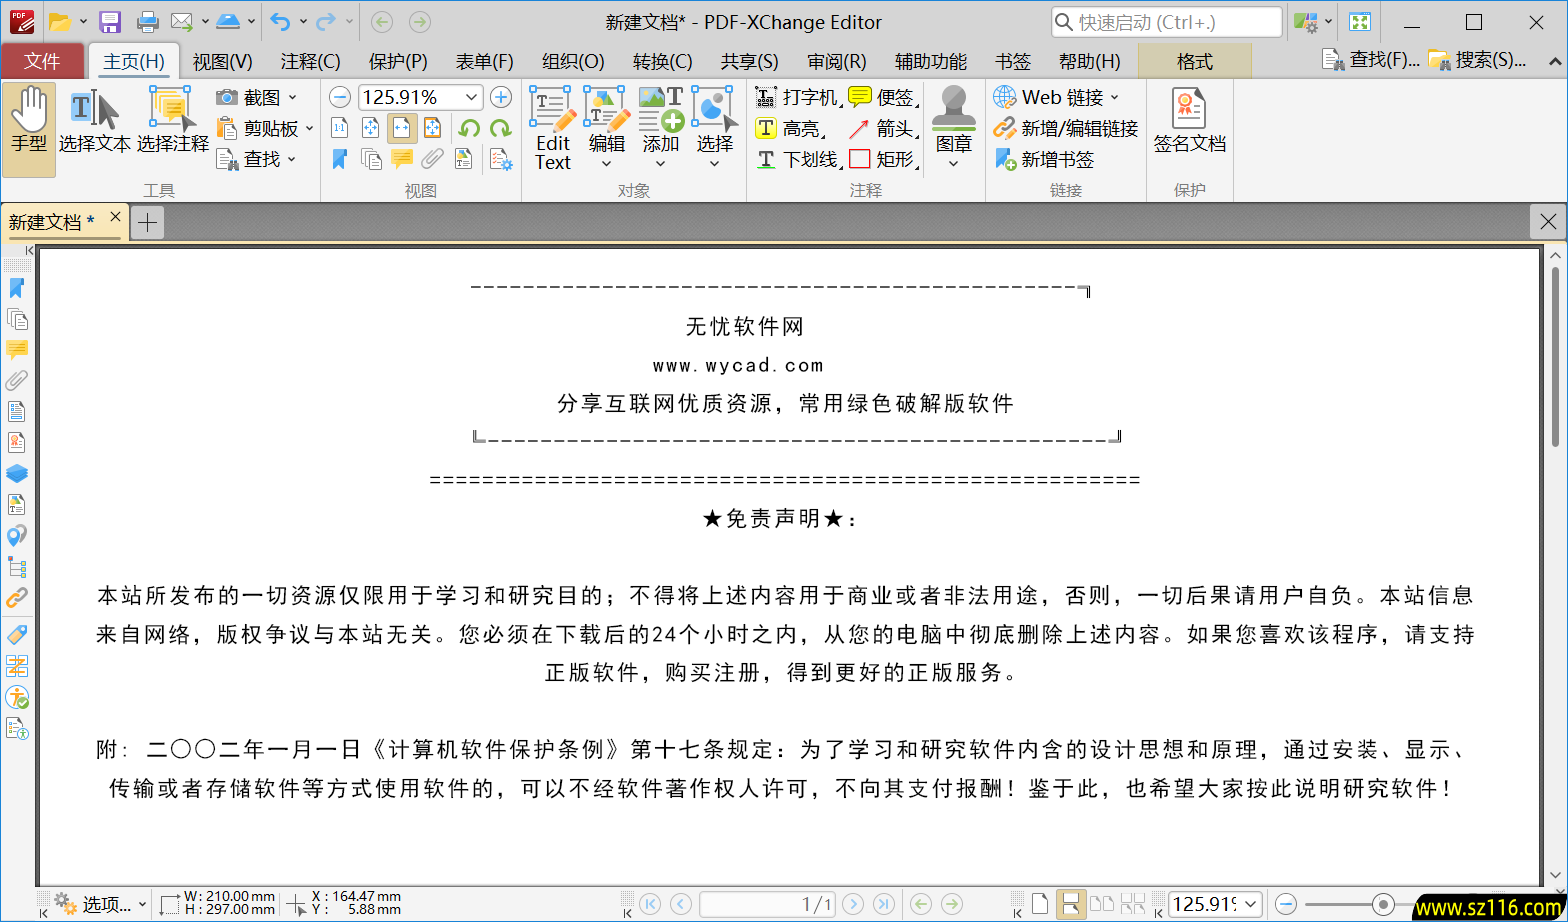Select the Sticky Note tool (便签)
The width and height of the screenshot is (1568, 922).
(883, 97)
